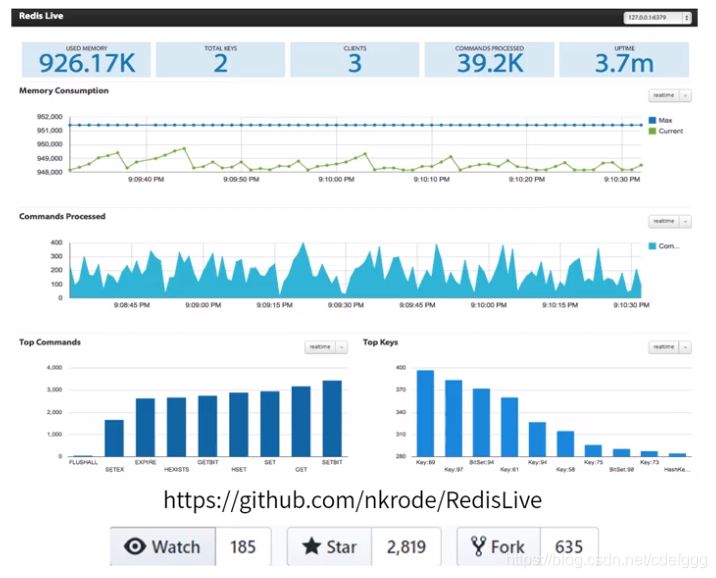
Task: Click the Watch button
Action: [x=163, y=546]
